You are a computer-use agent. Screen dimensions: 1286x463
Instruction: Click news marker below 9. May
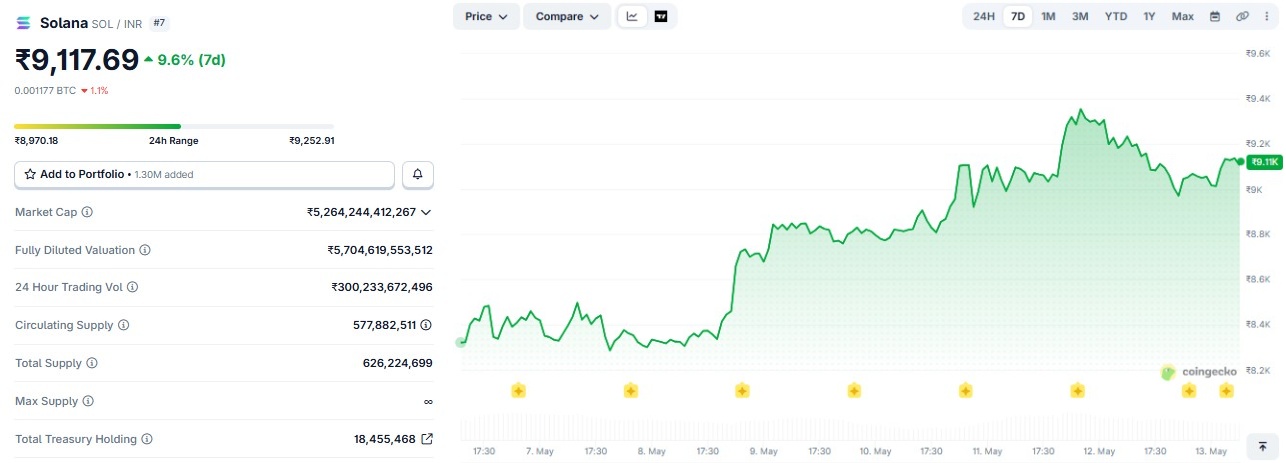pos(742,390)
